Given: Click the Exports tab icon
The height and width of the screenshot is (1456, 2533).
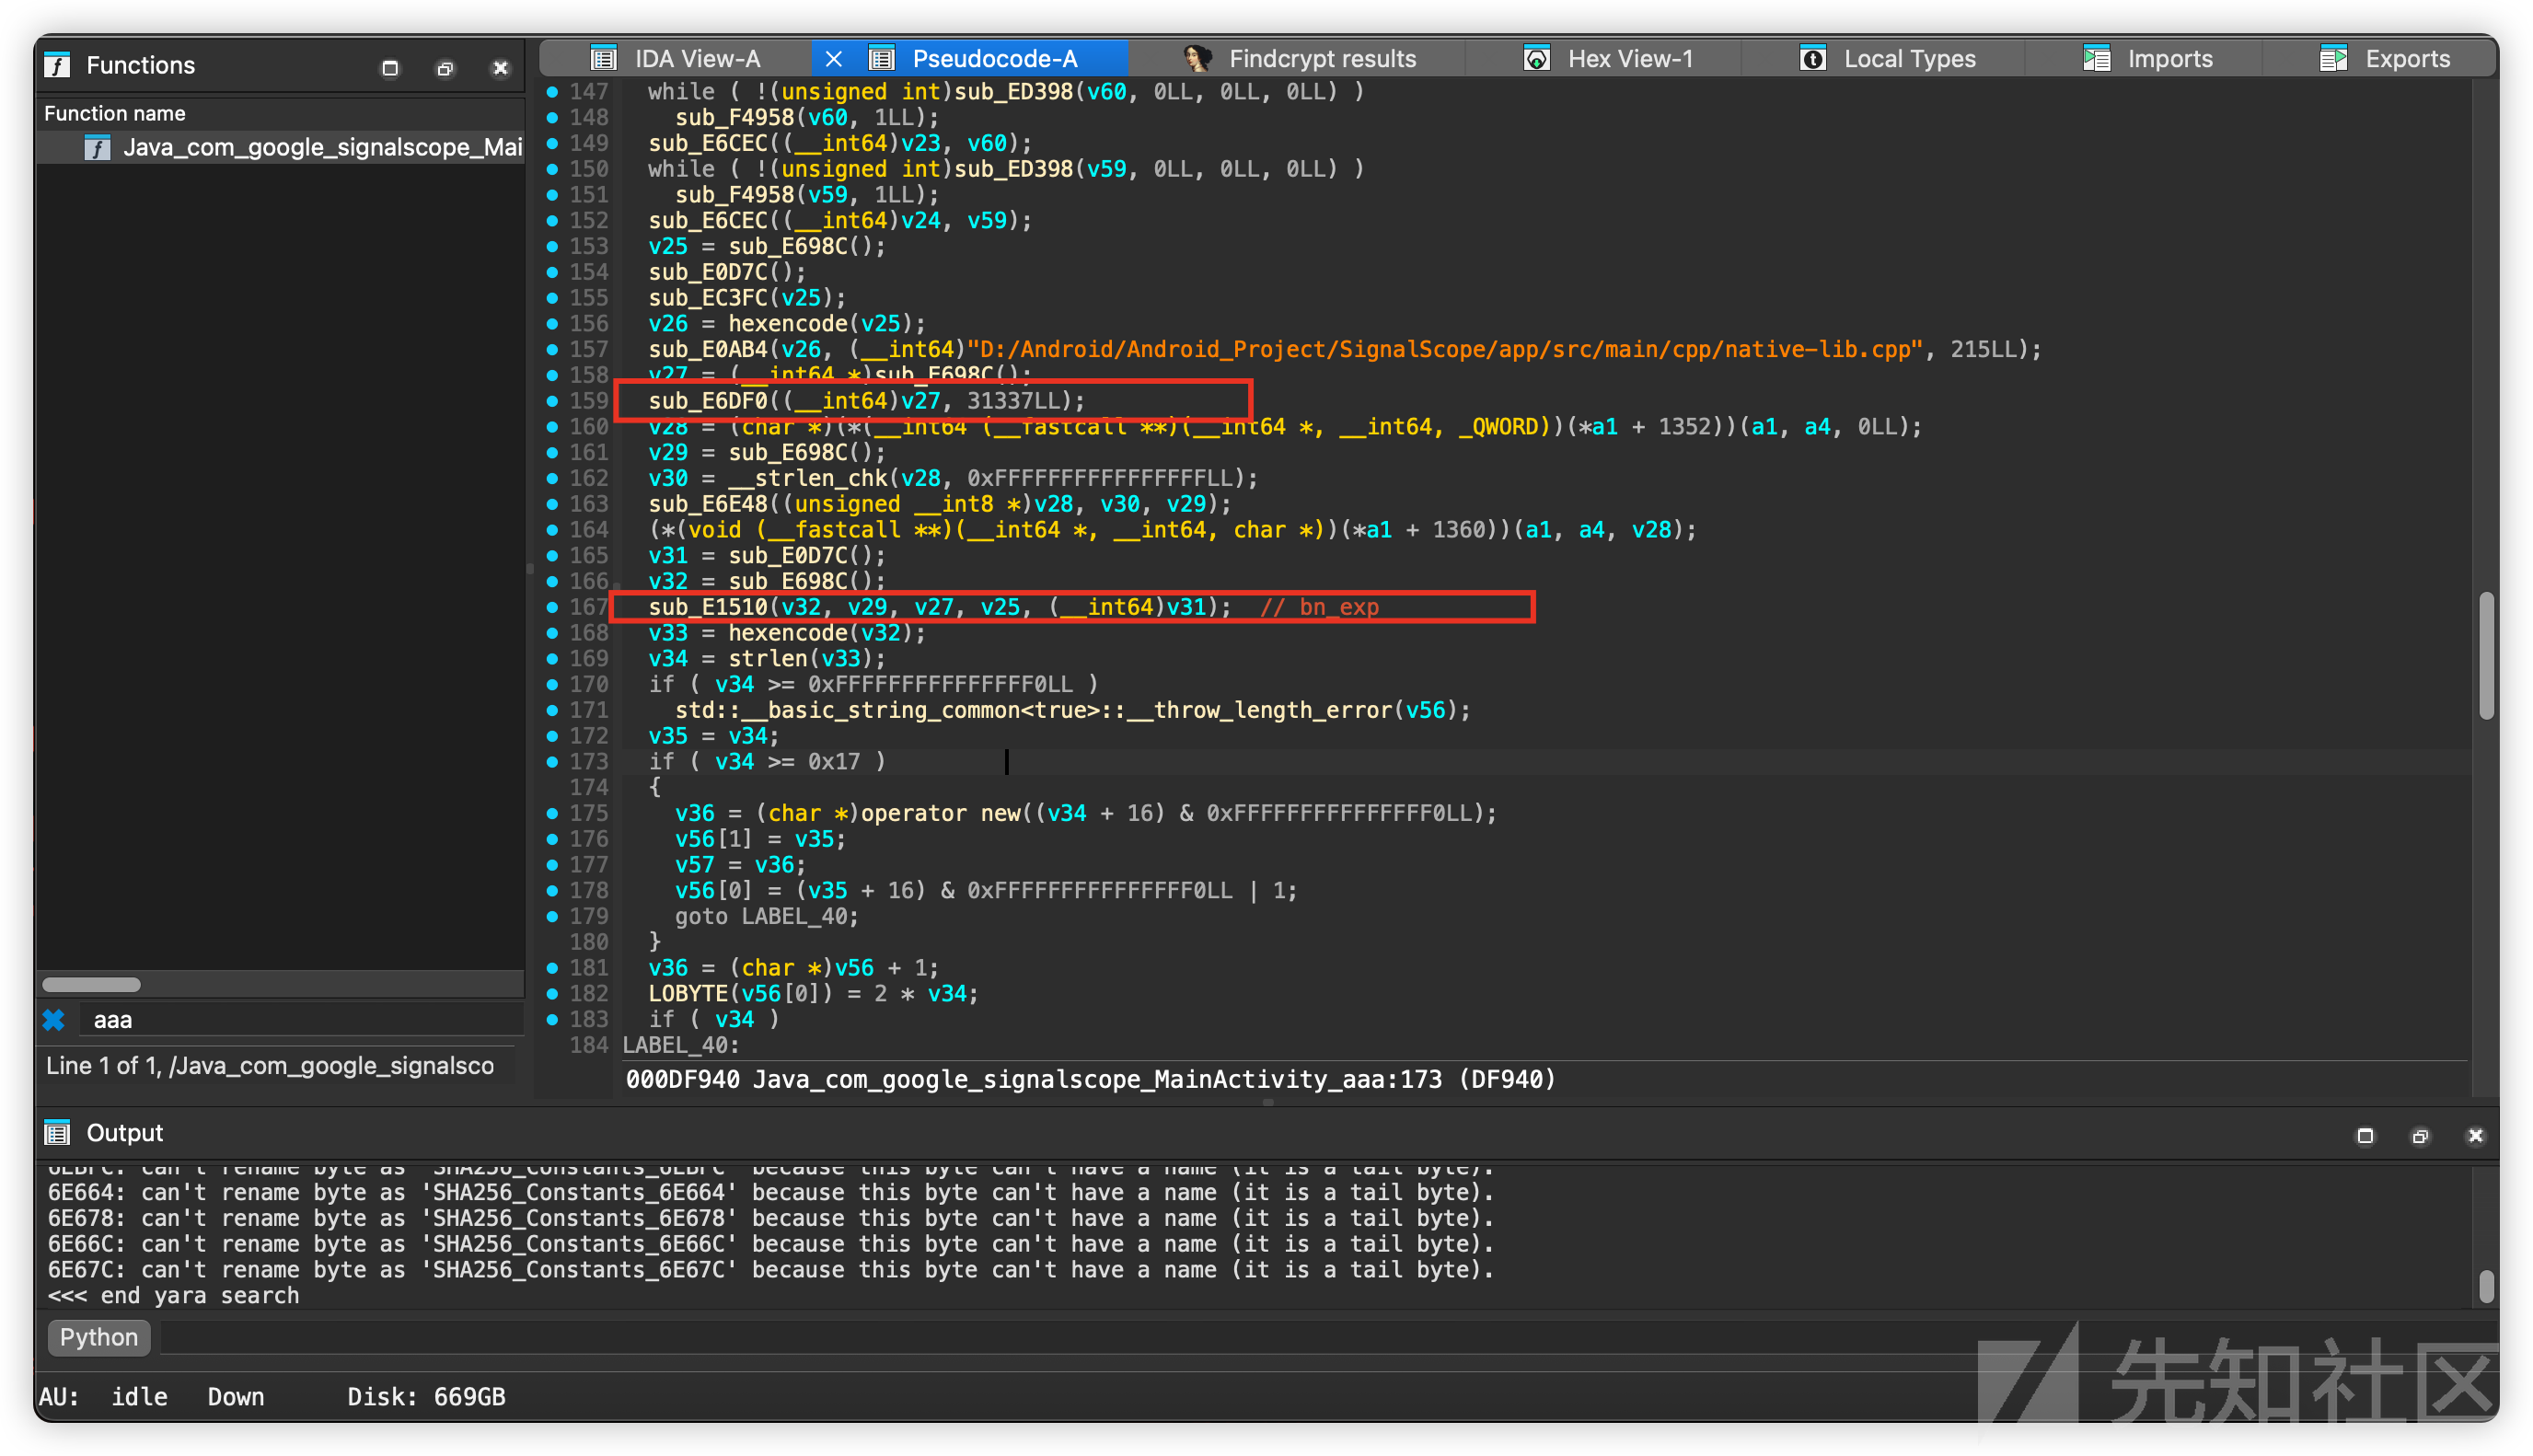Looking at the screenshot, I should [2333, 59].
